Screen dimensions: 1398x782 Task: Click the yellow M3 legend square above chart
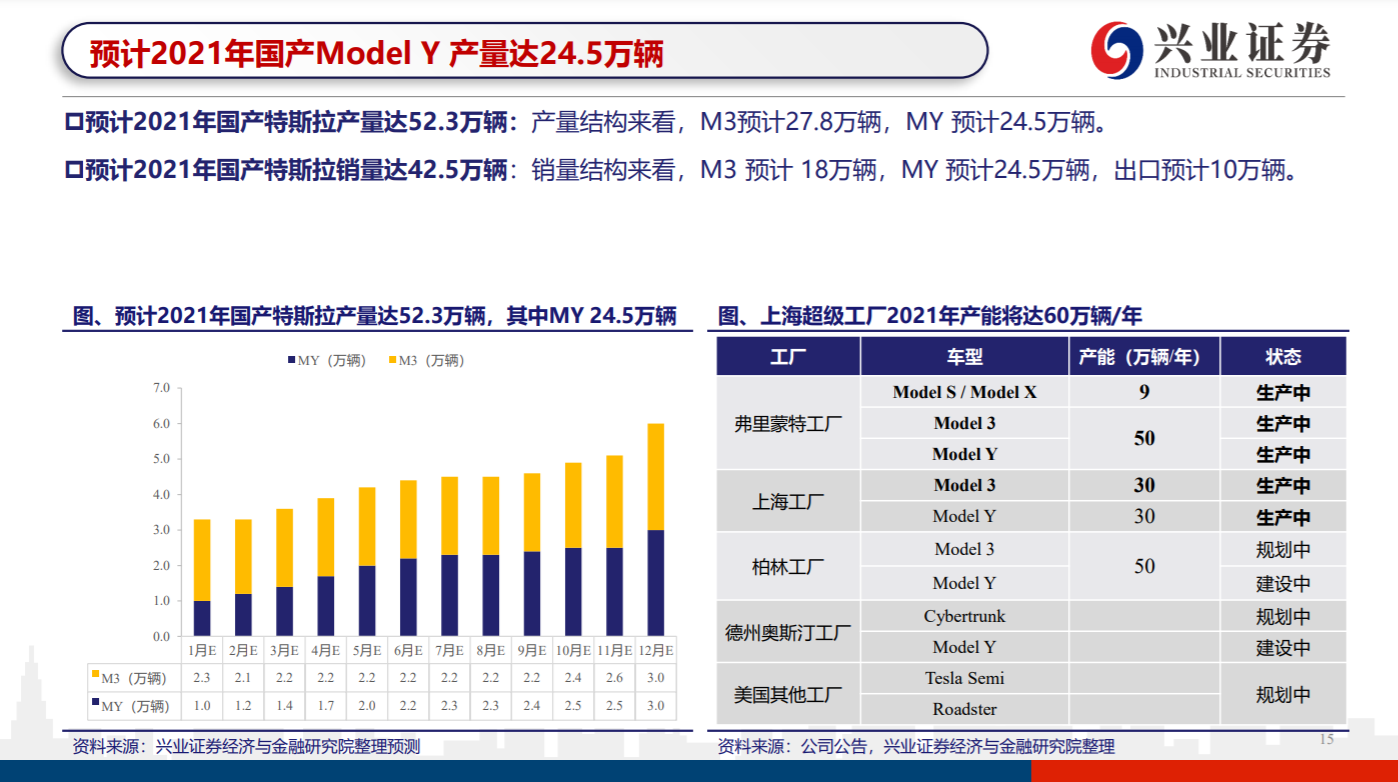point(393,361)
